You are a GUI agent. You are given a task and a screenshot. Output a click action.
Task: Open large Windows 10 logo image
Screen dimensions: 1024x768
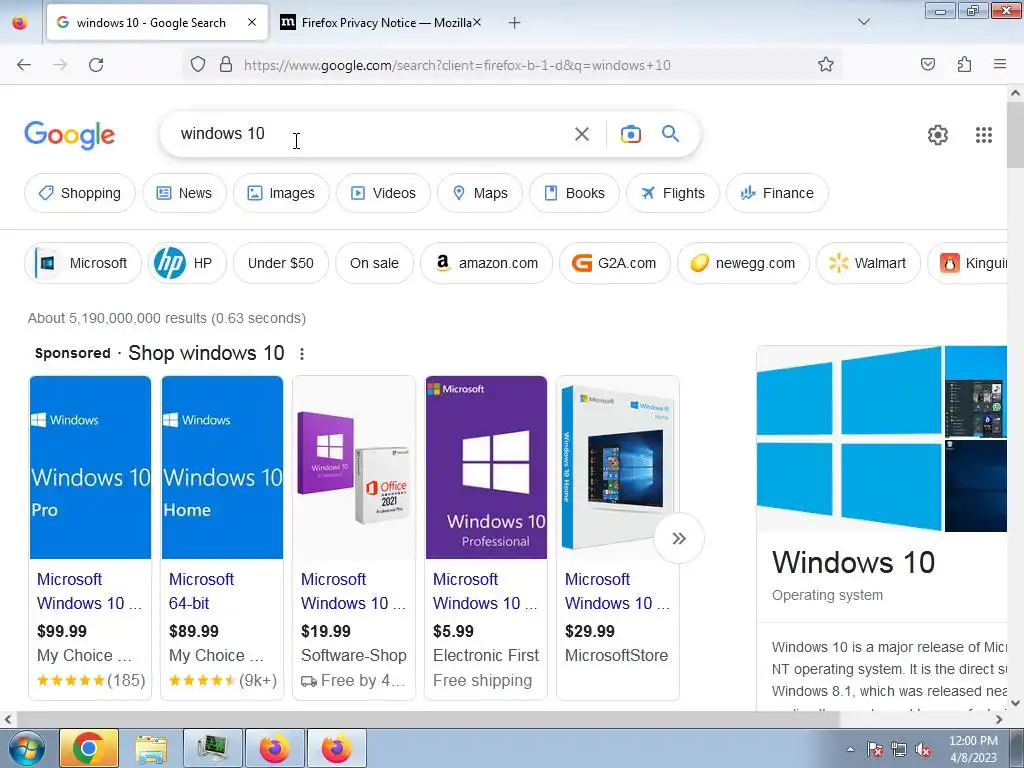pos(849,439)
